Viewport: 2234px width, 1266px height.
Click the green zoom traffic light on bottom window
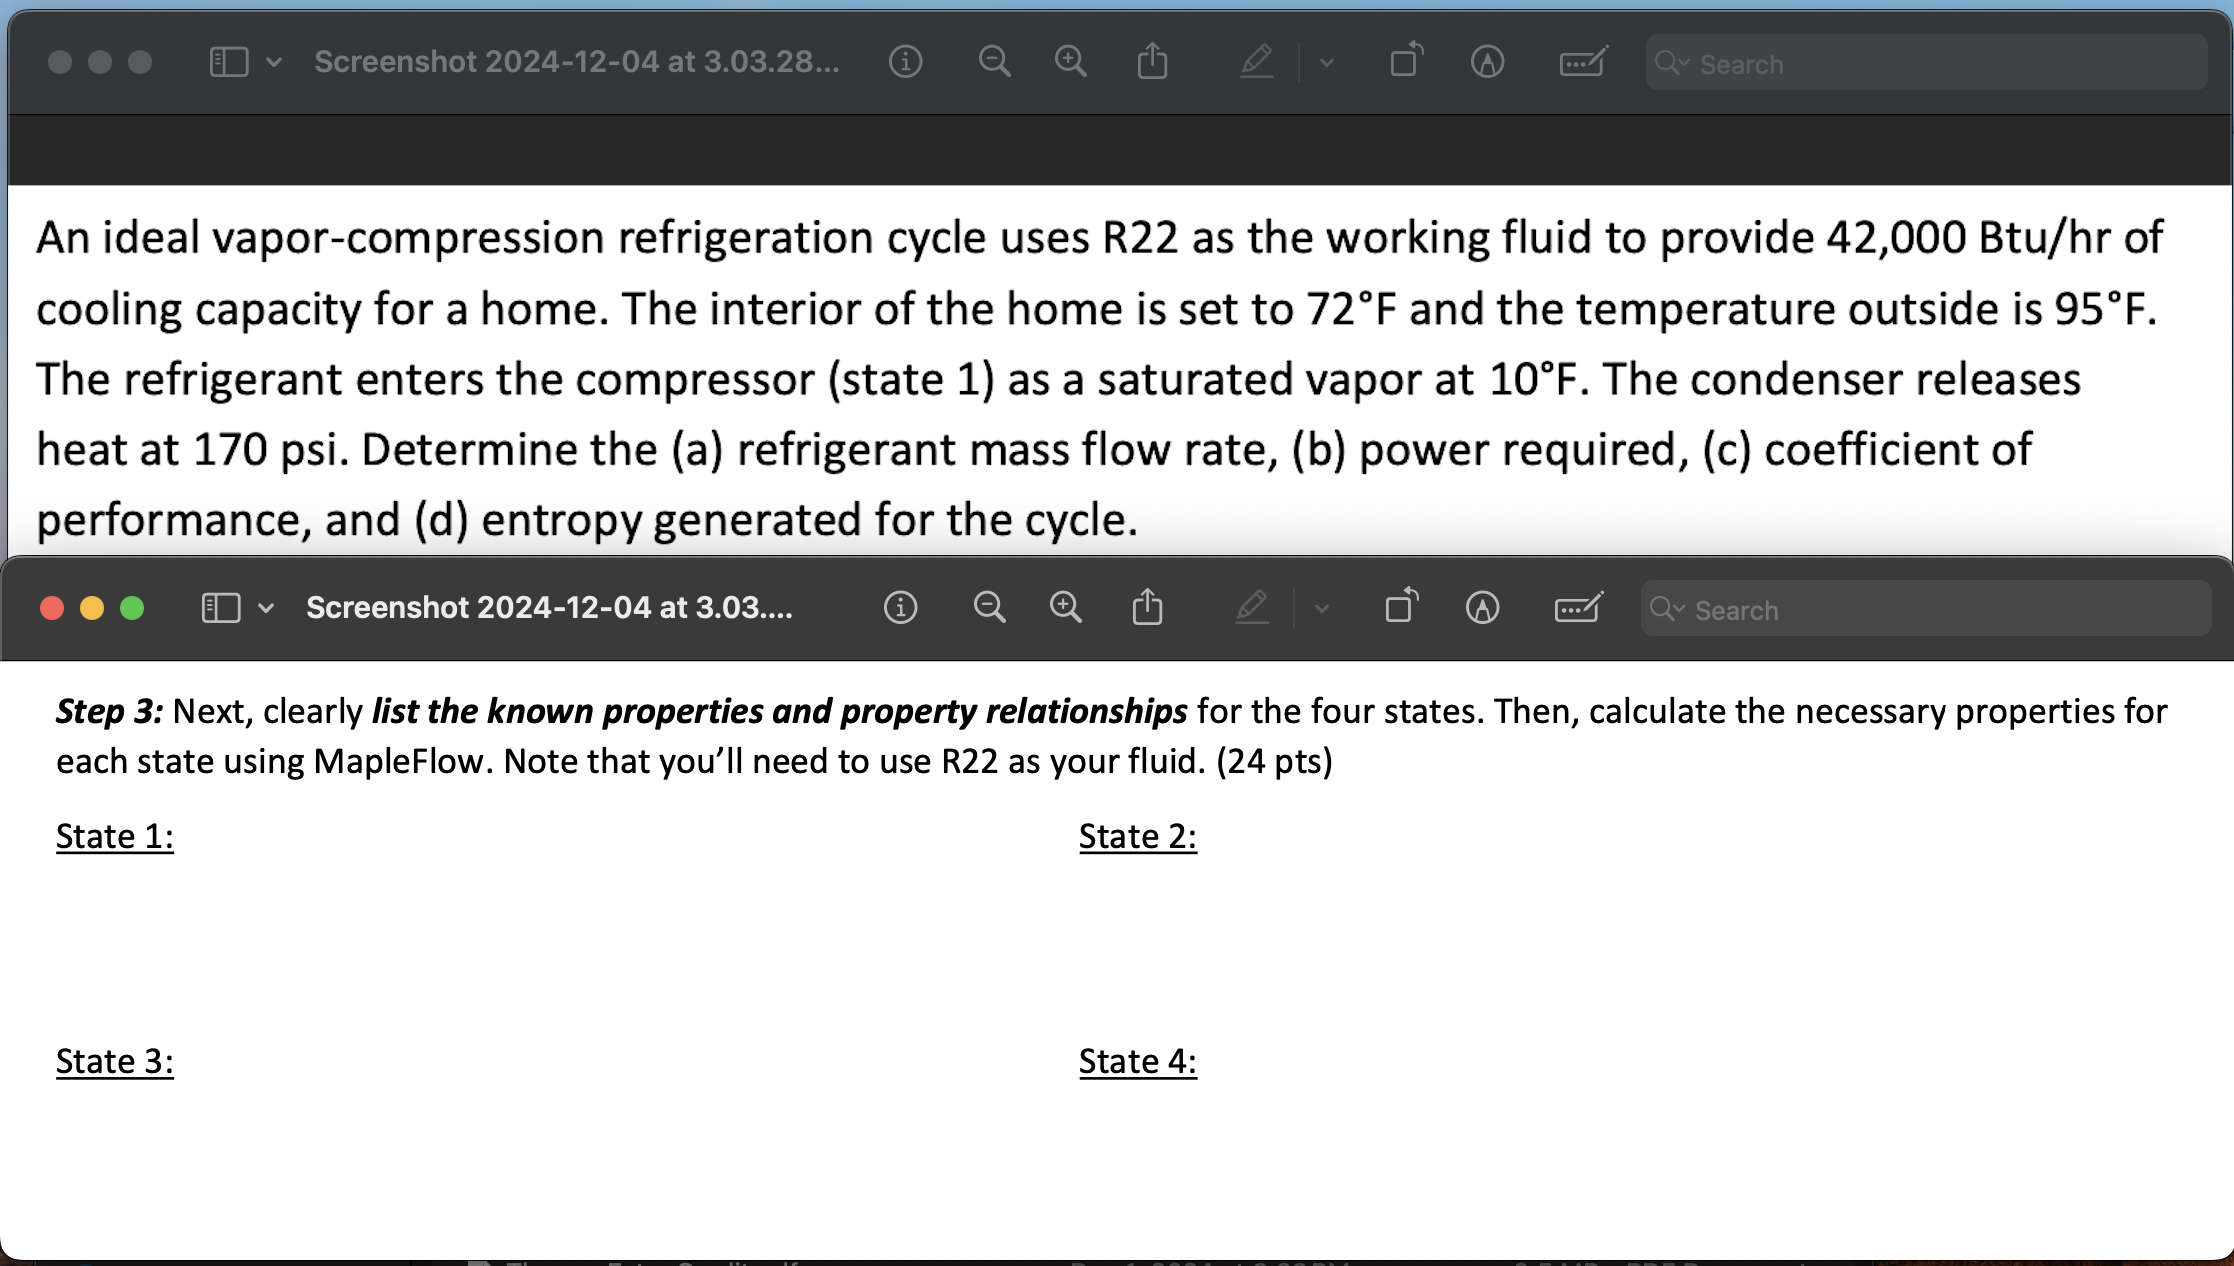(x=131, y=607)
